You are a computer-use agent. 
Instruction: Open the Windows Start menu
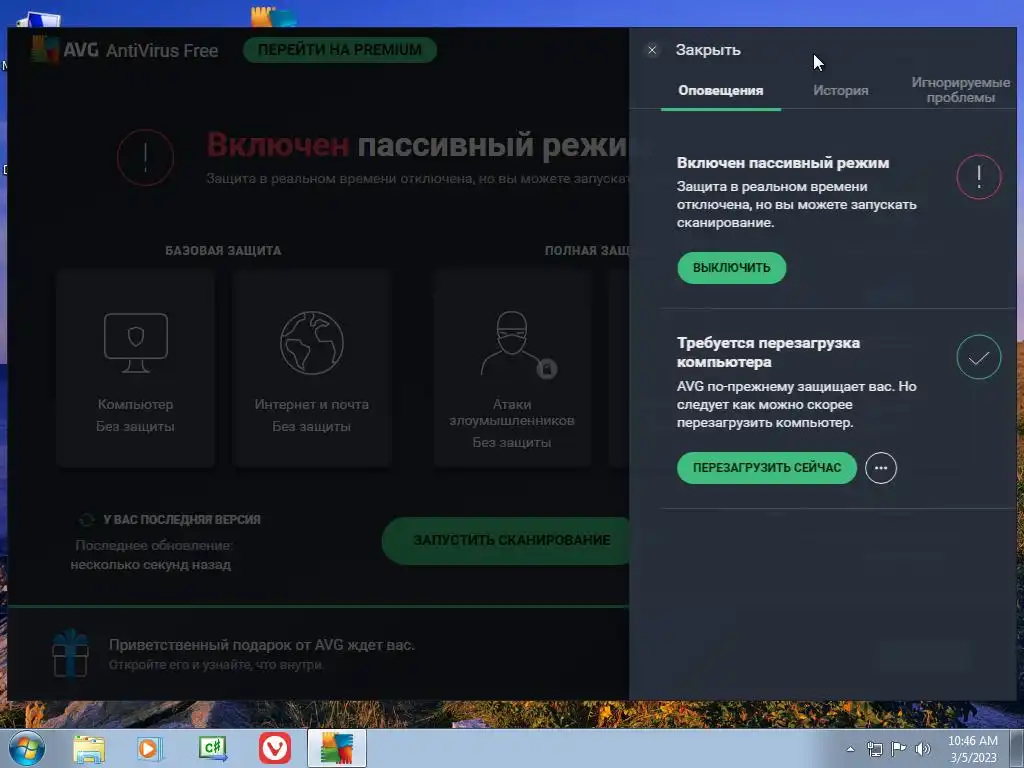pos(27,748)
